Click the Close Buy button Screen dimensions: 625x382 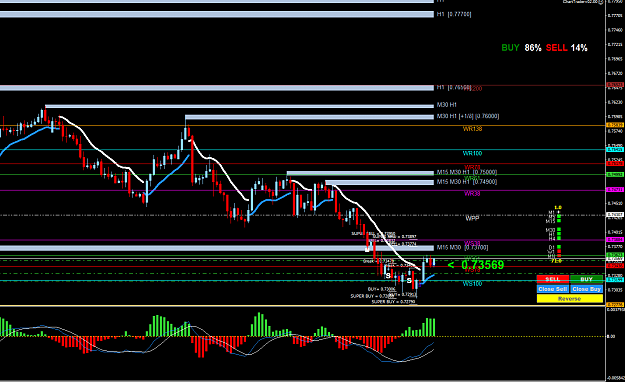[586, 289]
